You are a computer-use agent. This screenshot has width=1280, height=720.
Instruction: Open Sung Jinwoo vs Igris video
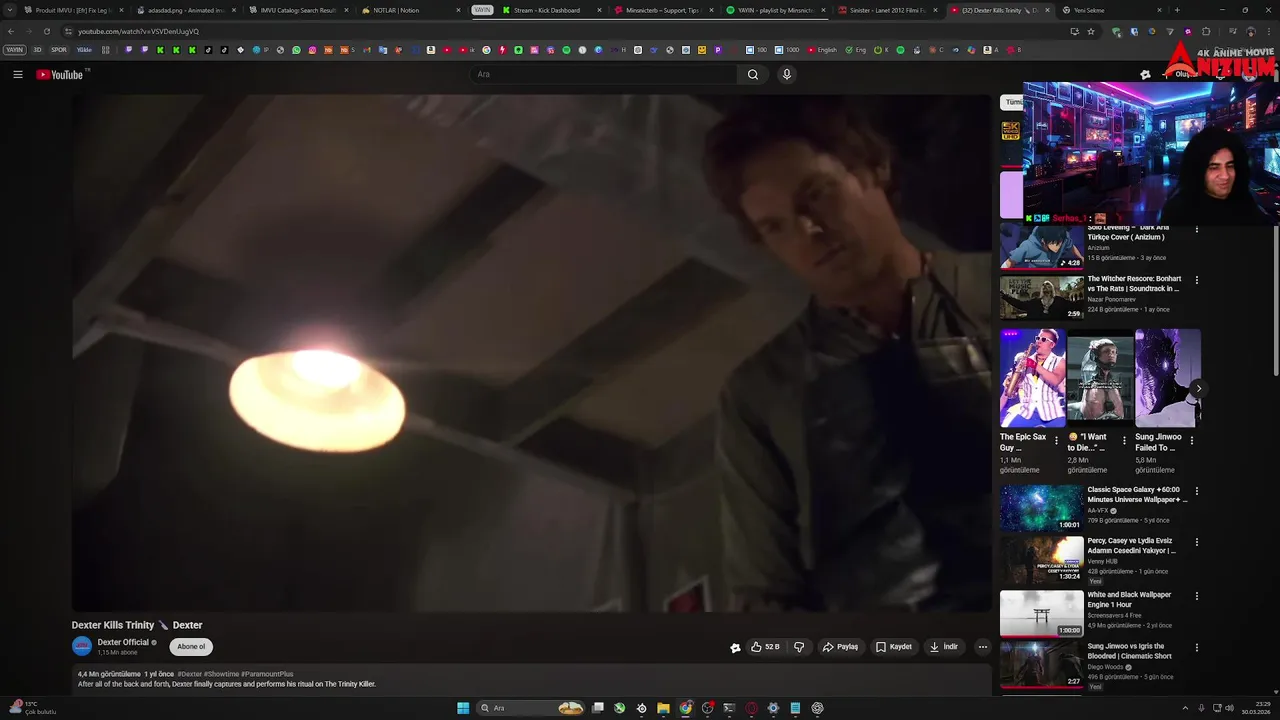point(1041,664)
